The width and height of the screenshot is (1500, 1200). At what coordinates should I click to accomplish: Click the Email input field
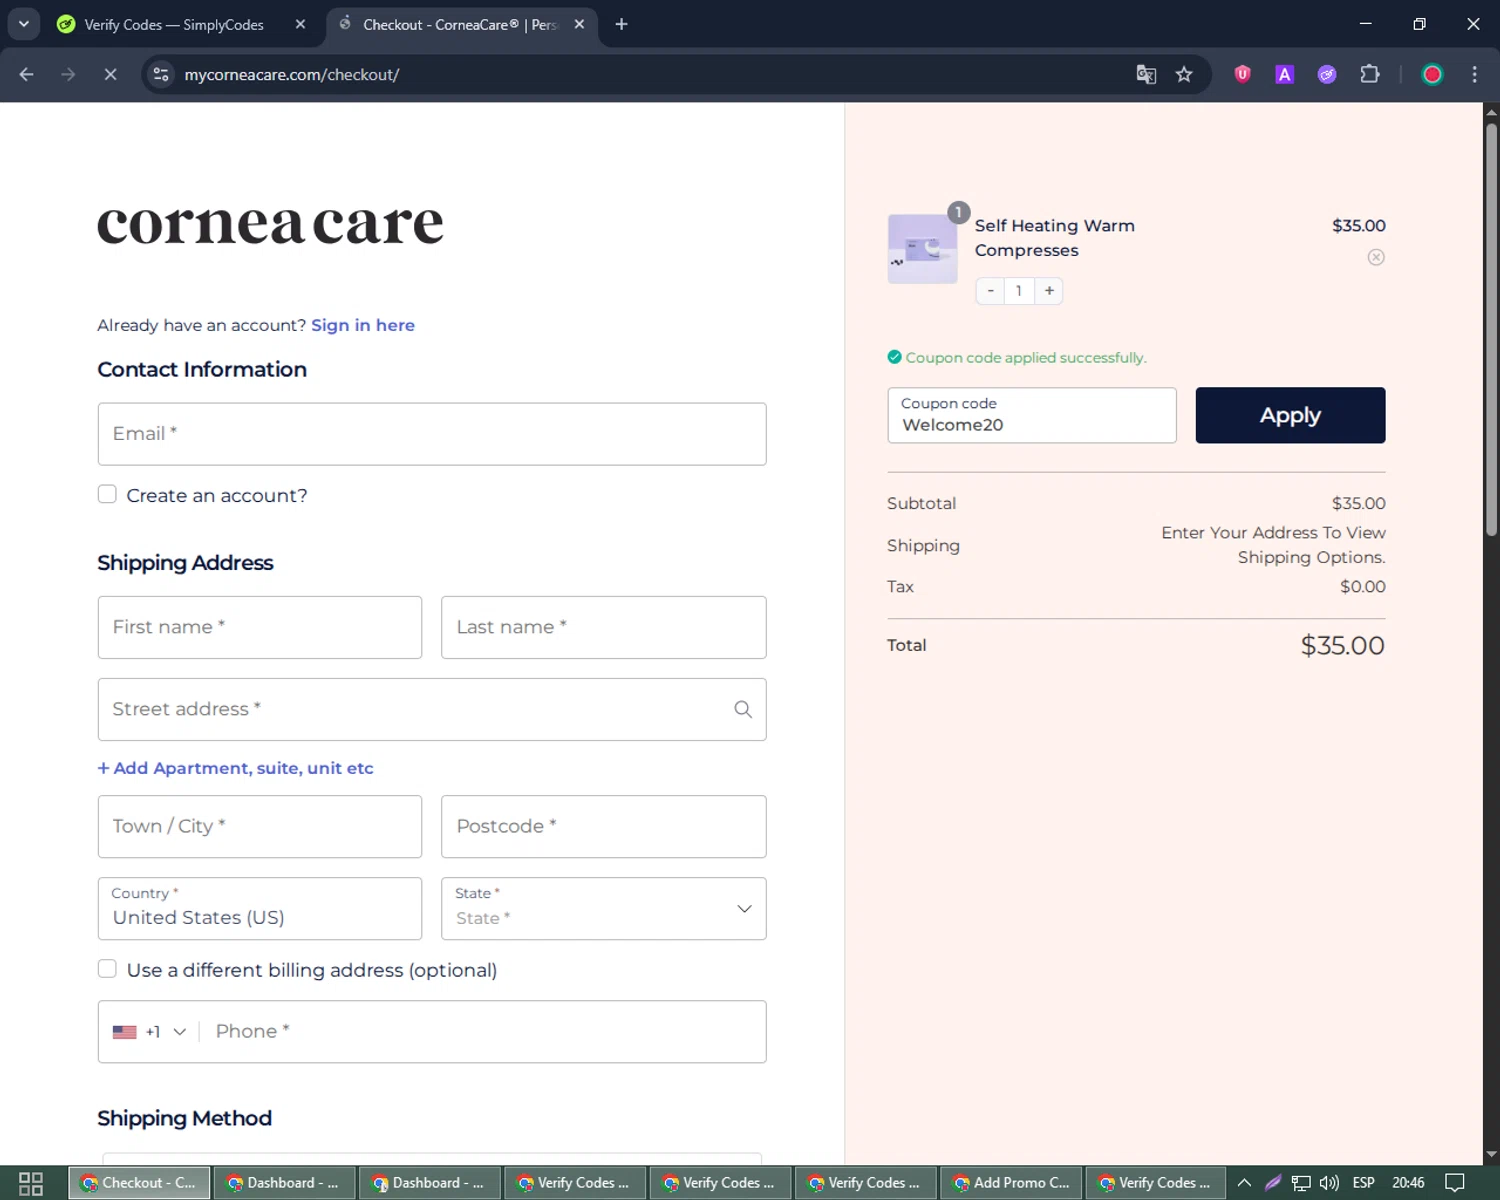[432, 434]
